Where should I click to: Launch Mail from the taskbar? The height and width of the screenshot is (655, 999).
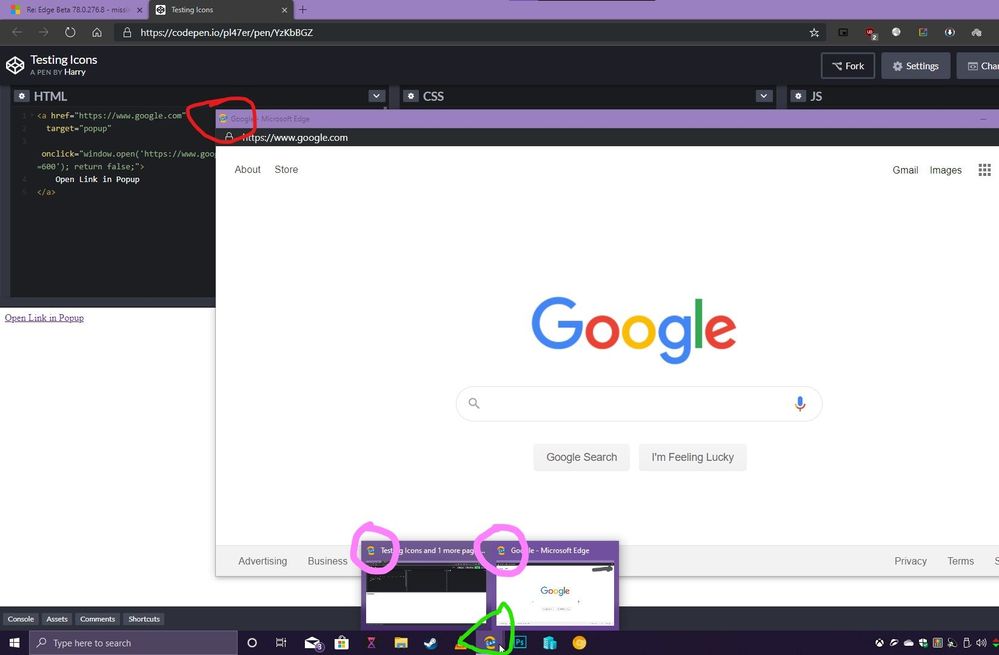313,643
